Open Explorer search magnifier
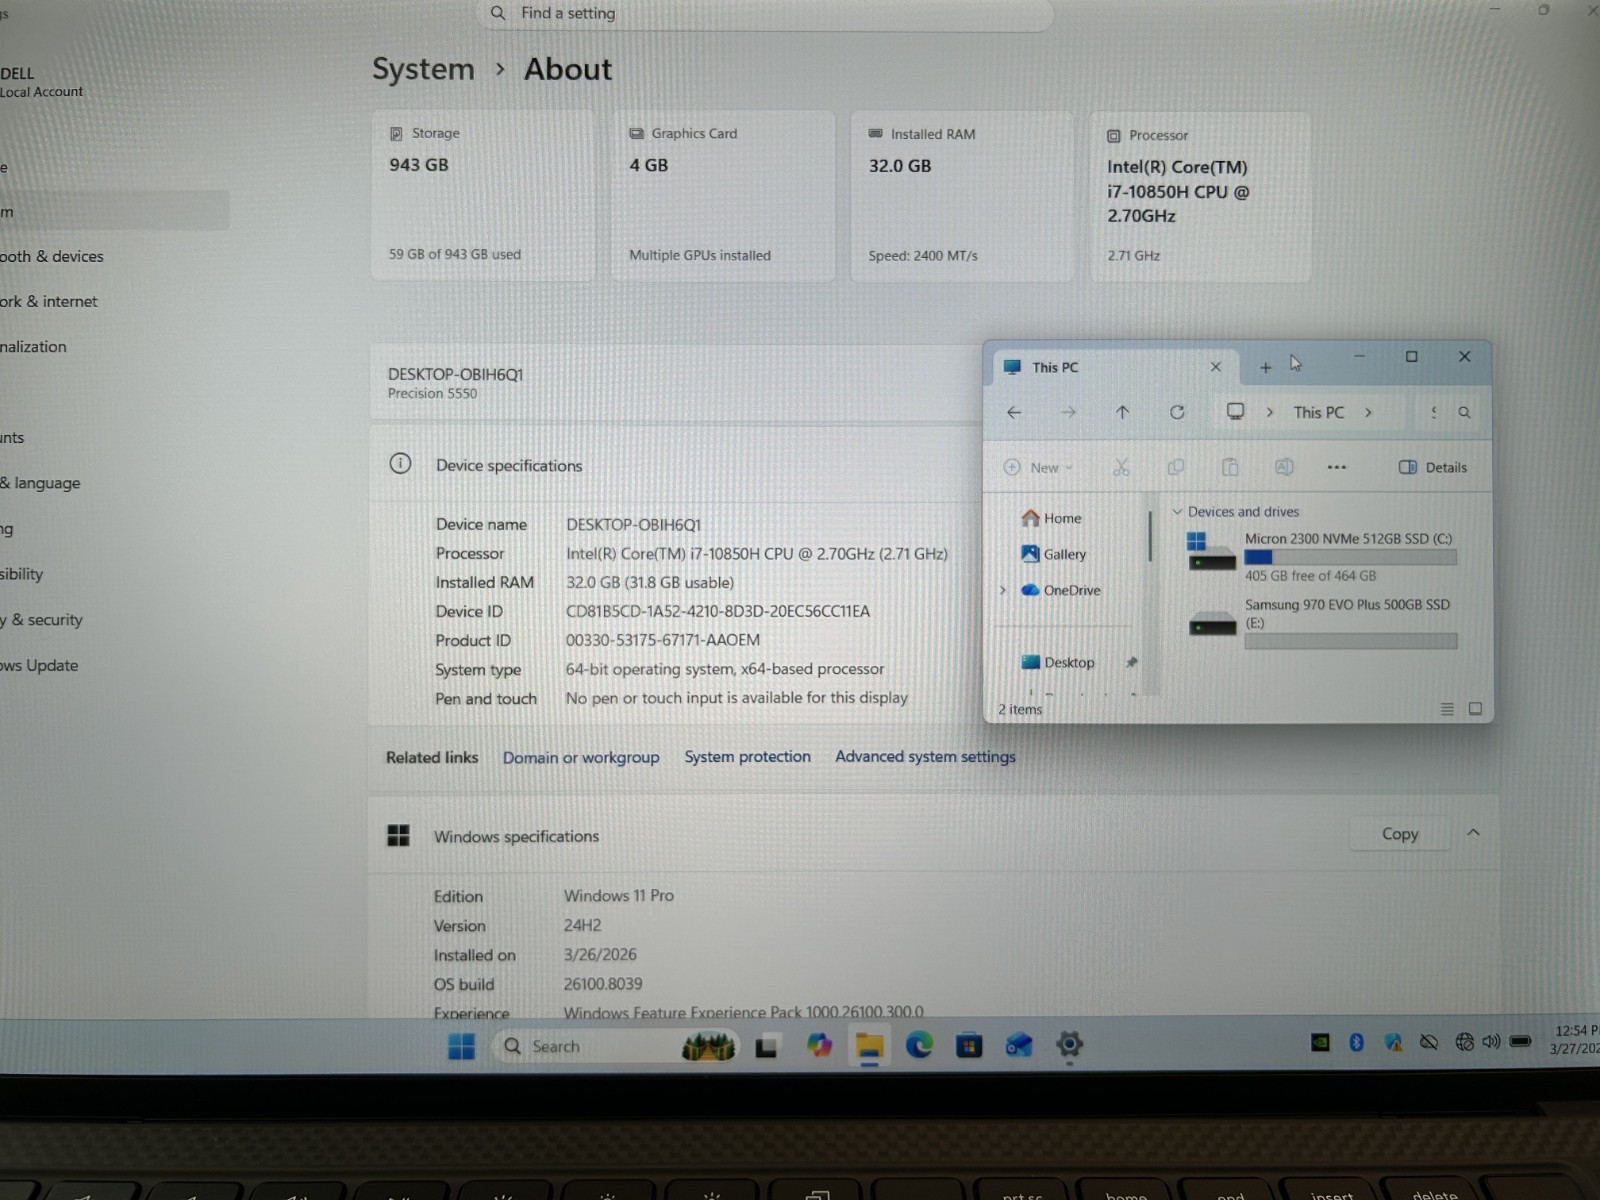Image resolution: width=1600 pixels, height=1200 pixels. click(1464, 412)
